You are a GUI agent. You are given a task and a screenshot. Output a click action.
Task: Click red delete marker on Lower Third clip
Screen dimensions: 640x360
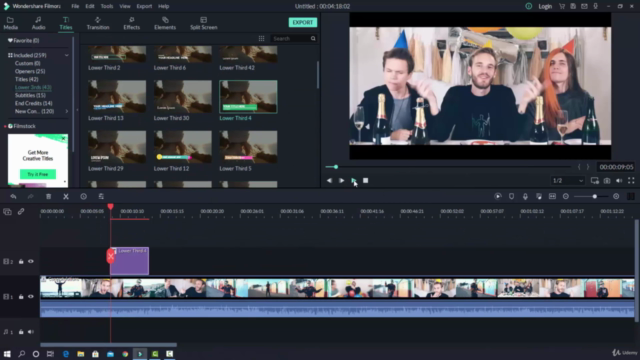(x=111, y=256)
